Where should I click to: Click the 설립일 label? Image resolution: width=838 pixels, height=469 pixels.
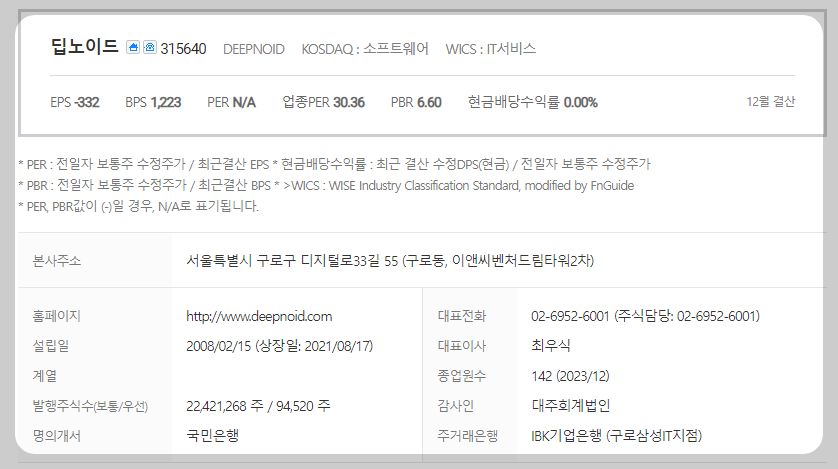(x=51, y=346)
